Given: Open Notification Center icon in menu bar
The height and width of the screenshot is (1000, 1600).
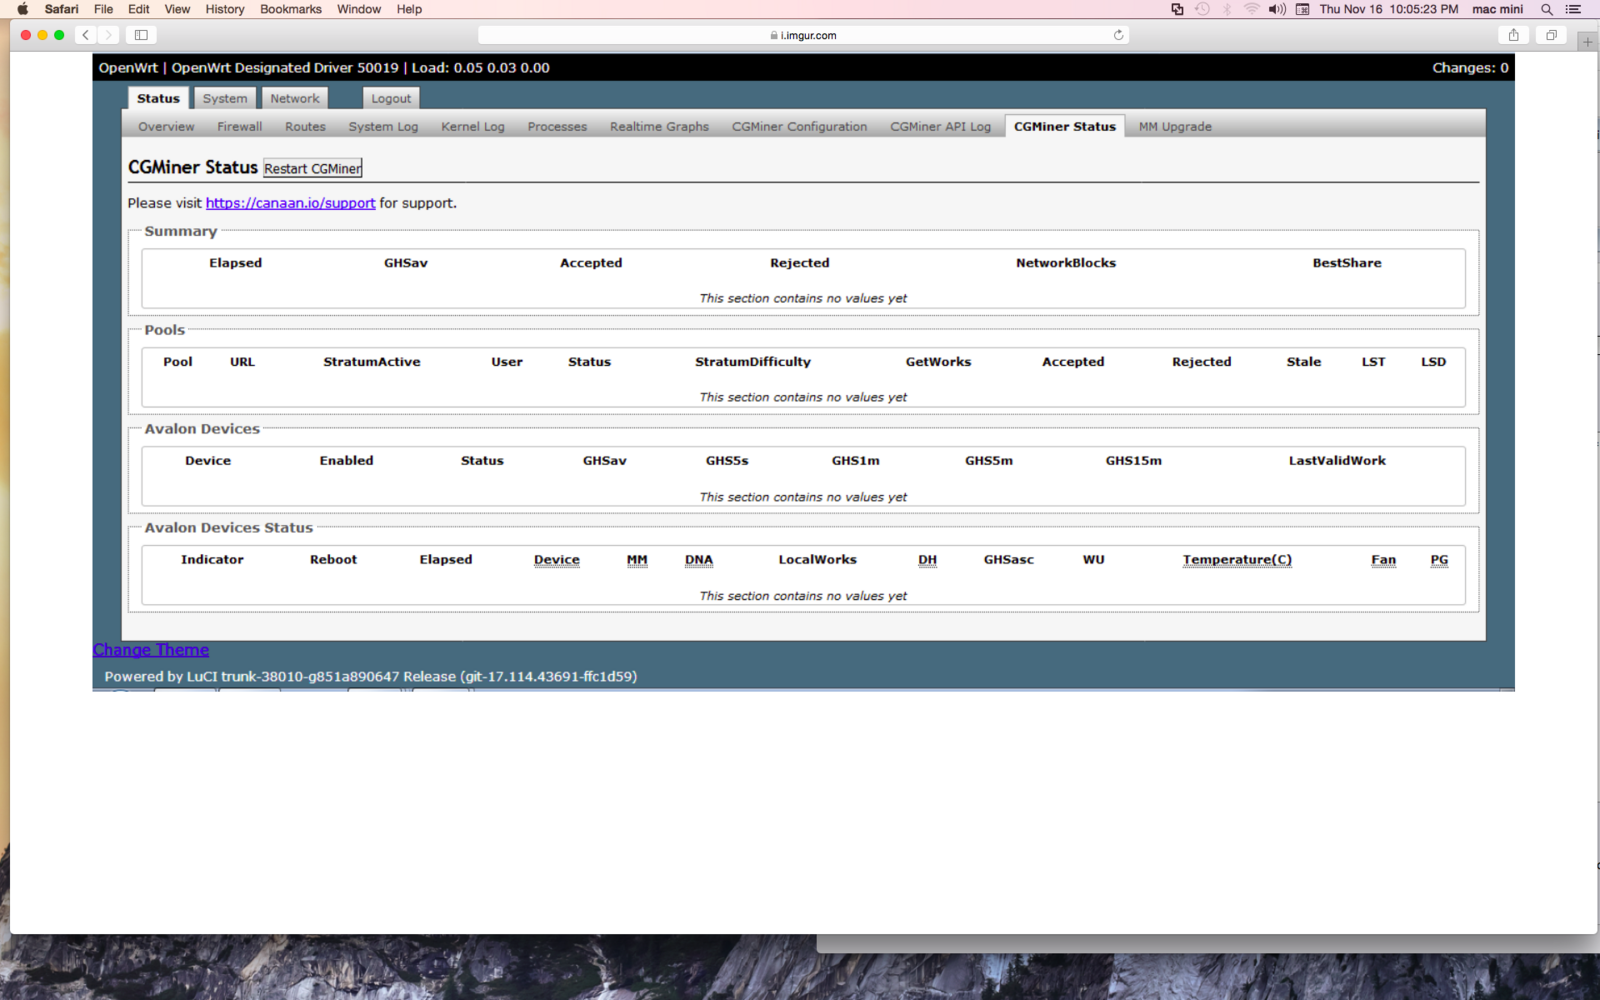Looking at the screenshot, I should coord(1573,9).
